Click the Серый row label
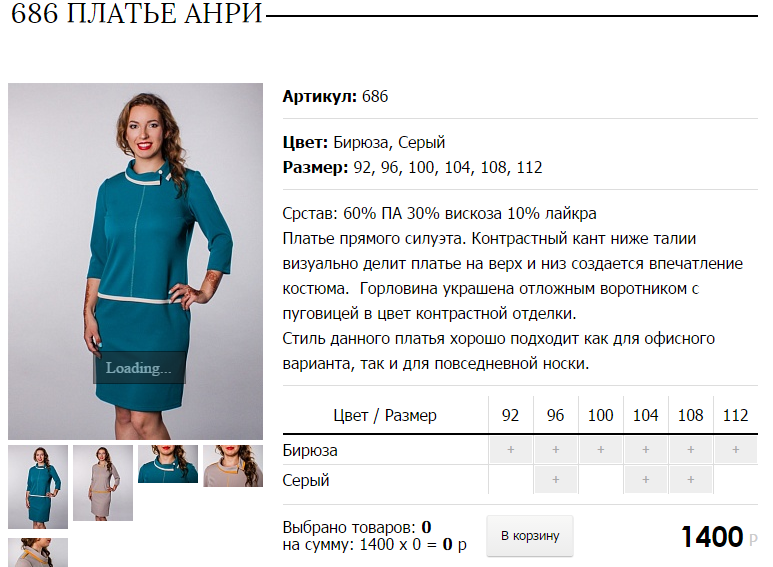Image resolution: width=773 pixels, height=567 pixels. pos(306,480)
